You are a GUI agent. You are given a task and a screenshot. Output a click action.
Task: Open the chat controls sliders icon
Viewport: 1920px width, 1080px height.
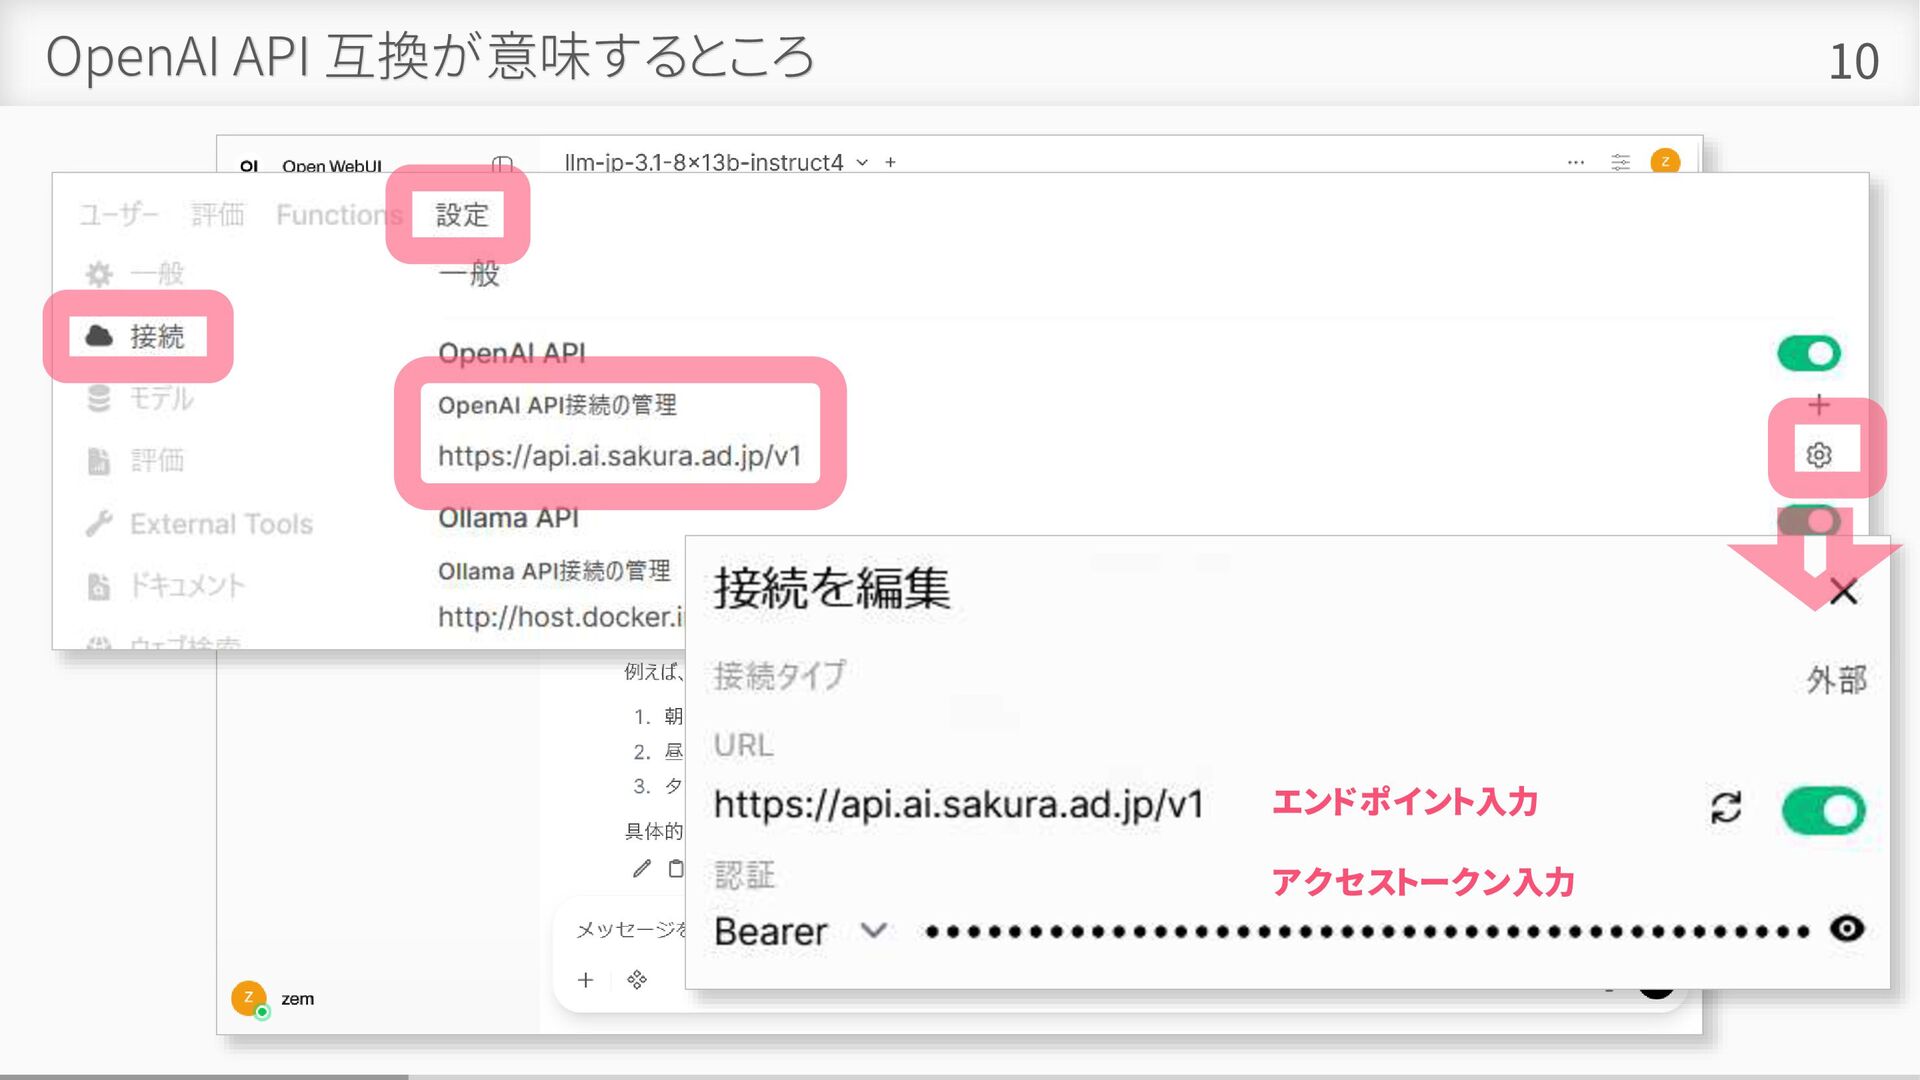pyautogui.click(x=1620, y=162)
